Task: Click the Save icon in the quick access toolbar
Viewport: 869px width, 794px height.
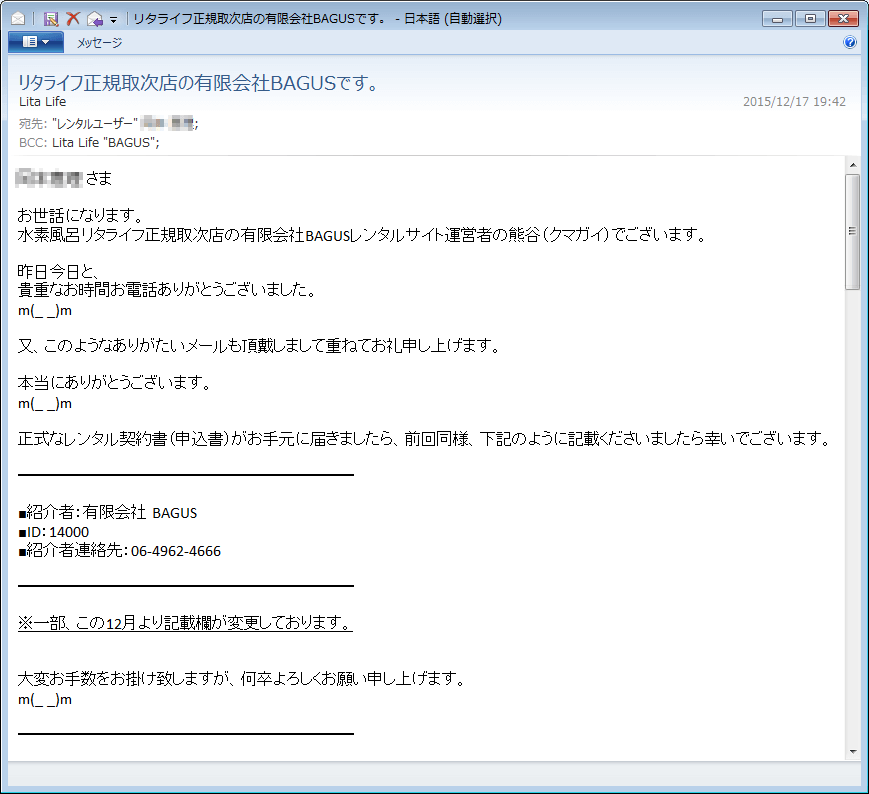Action: point(51,19)
